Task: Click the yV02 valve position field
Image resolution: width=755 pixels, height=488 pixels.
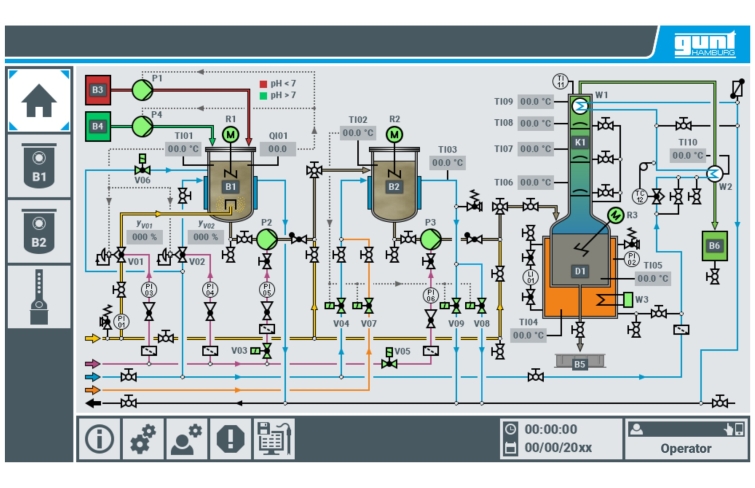Action: (x=206, y=237)
